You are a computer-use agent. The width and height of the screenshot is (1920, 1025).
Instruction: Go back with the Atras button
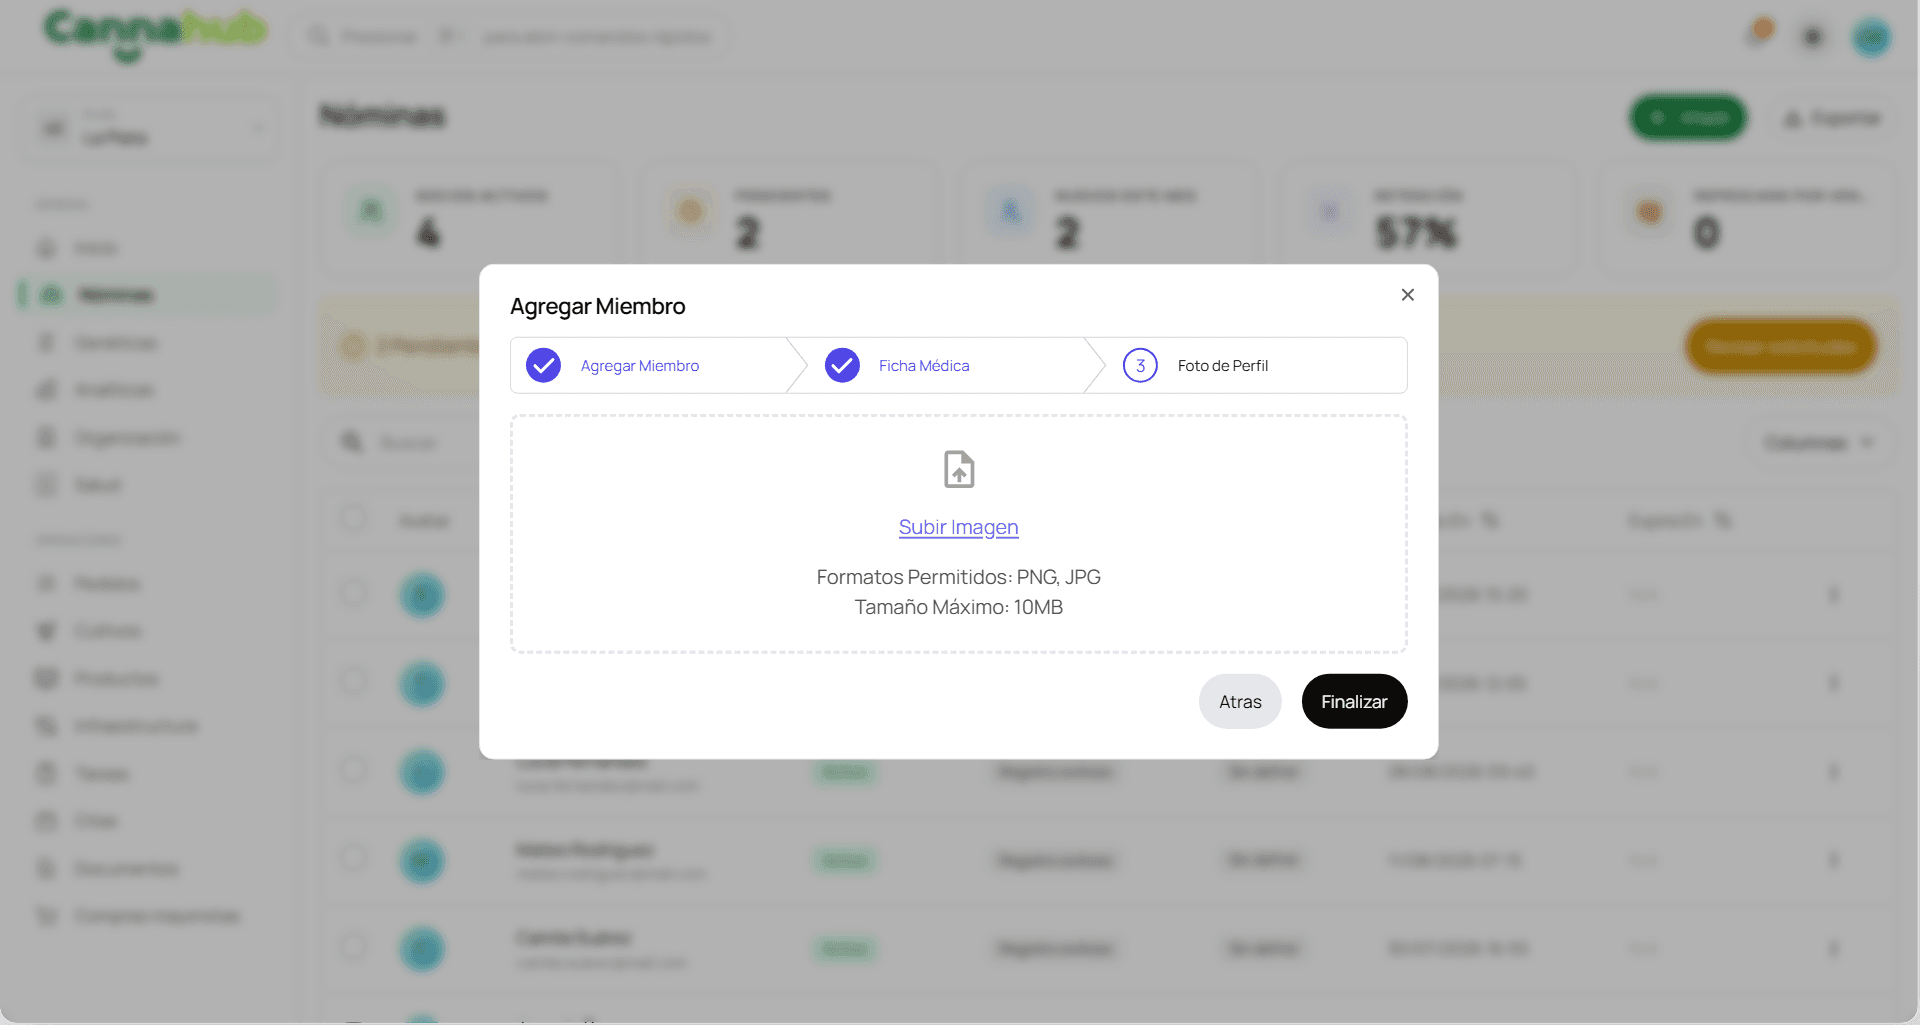(1240, 701)
